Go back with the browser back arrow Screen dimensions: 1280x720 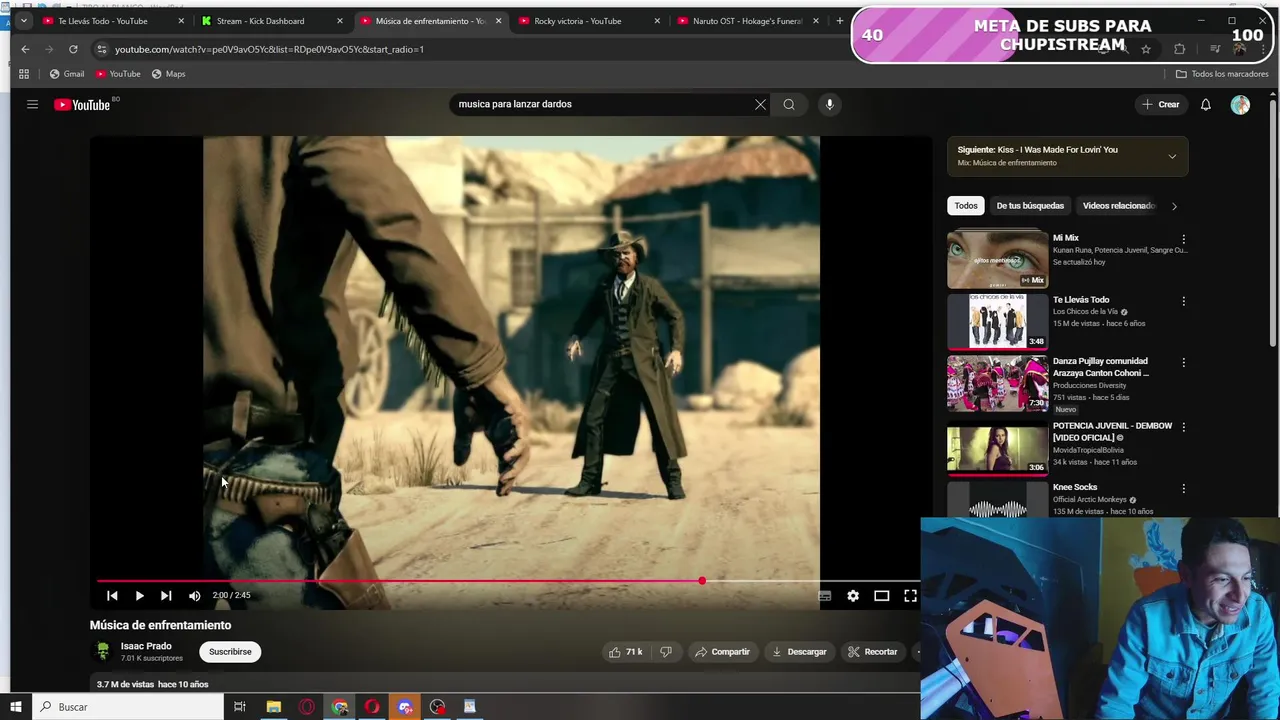point(25,49)
